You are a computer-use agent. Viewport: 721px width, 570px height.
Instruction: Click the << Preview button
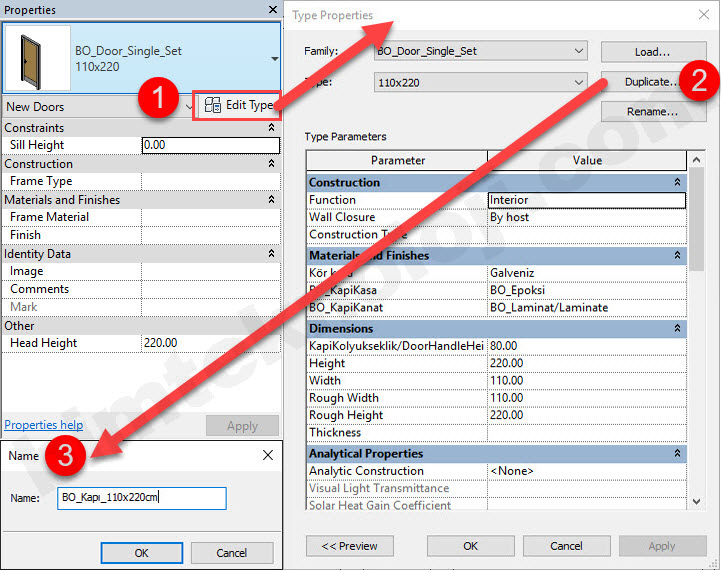tap(350, 546)
